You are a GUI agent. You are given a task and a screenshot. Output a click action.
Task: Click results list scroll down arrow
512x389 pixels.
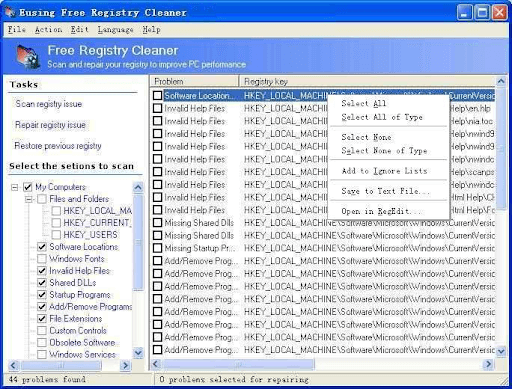(x=501, y=351)
